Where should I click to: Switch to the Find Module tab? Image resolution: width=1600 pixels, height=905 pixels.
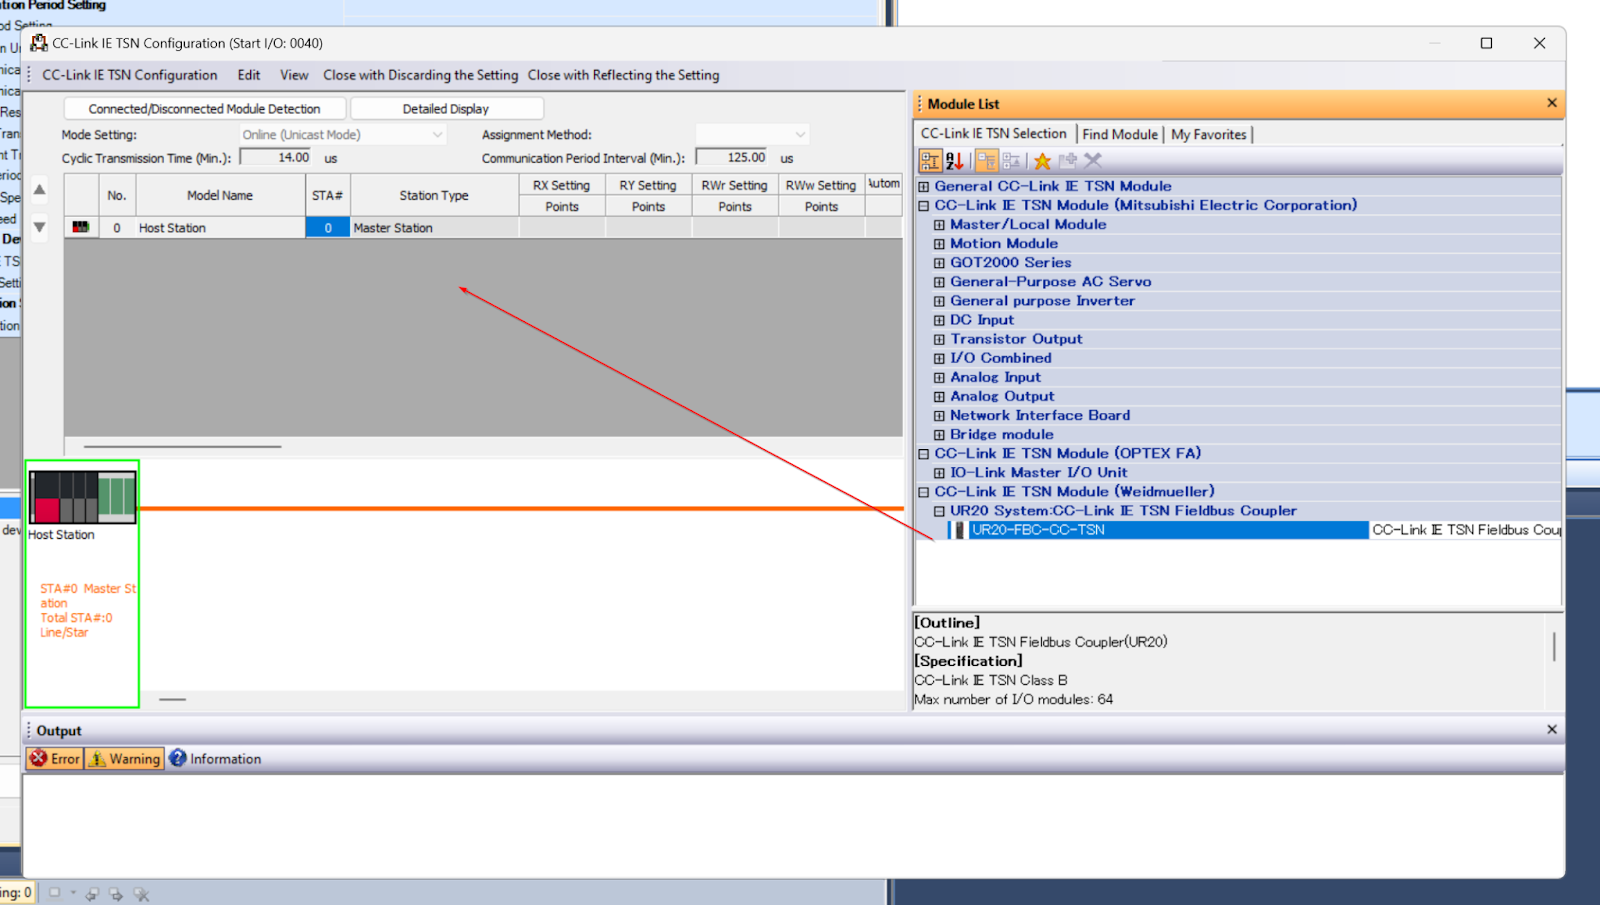[1120, 134]
